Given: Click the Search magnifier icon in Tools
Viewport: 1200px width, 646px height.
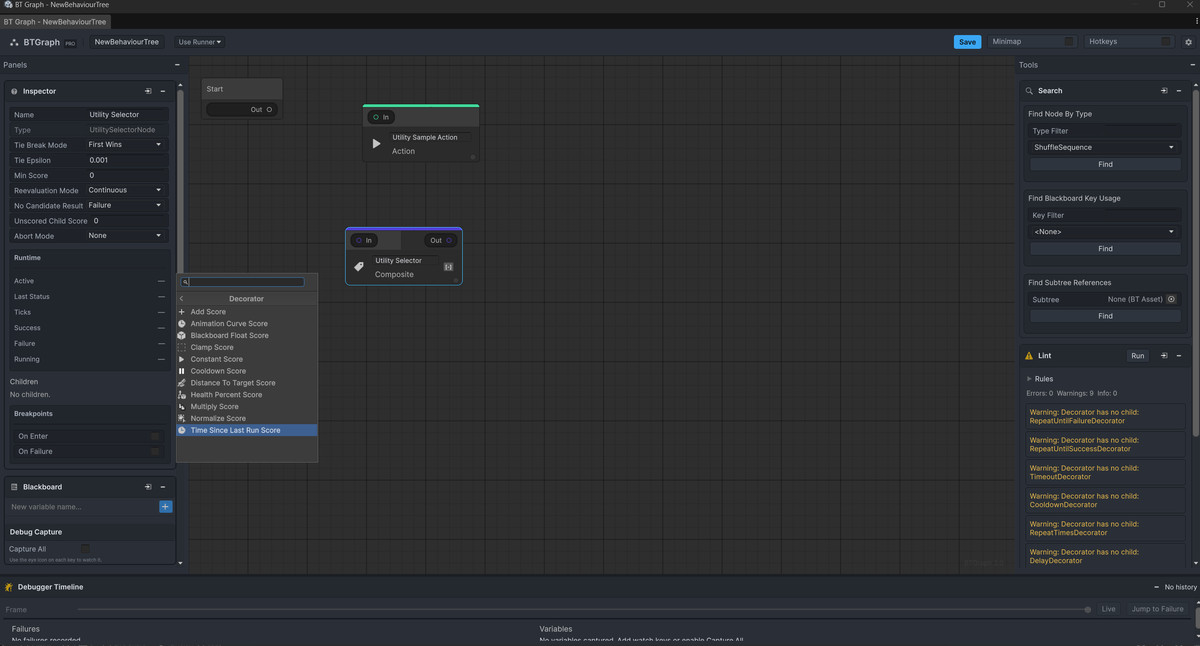Looking at the screenshot, I should [1029, 90].
